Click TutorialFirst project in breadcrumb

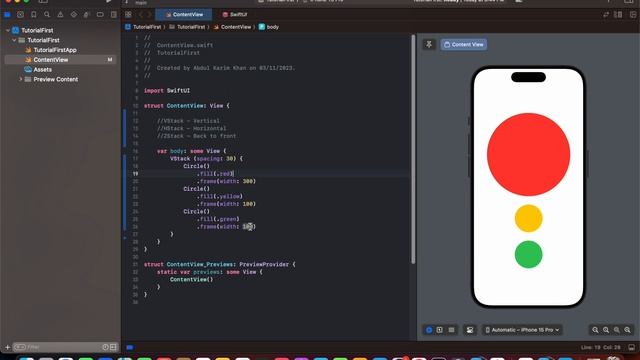point(143,27)
